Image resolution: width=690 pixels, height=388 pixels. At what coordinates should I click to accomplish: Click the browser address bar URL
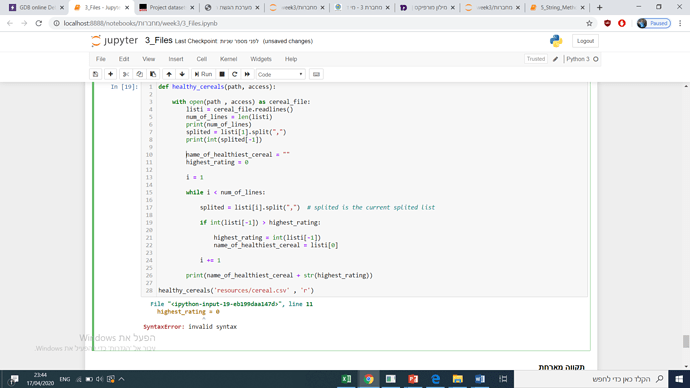coord(140,23)
